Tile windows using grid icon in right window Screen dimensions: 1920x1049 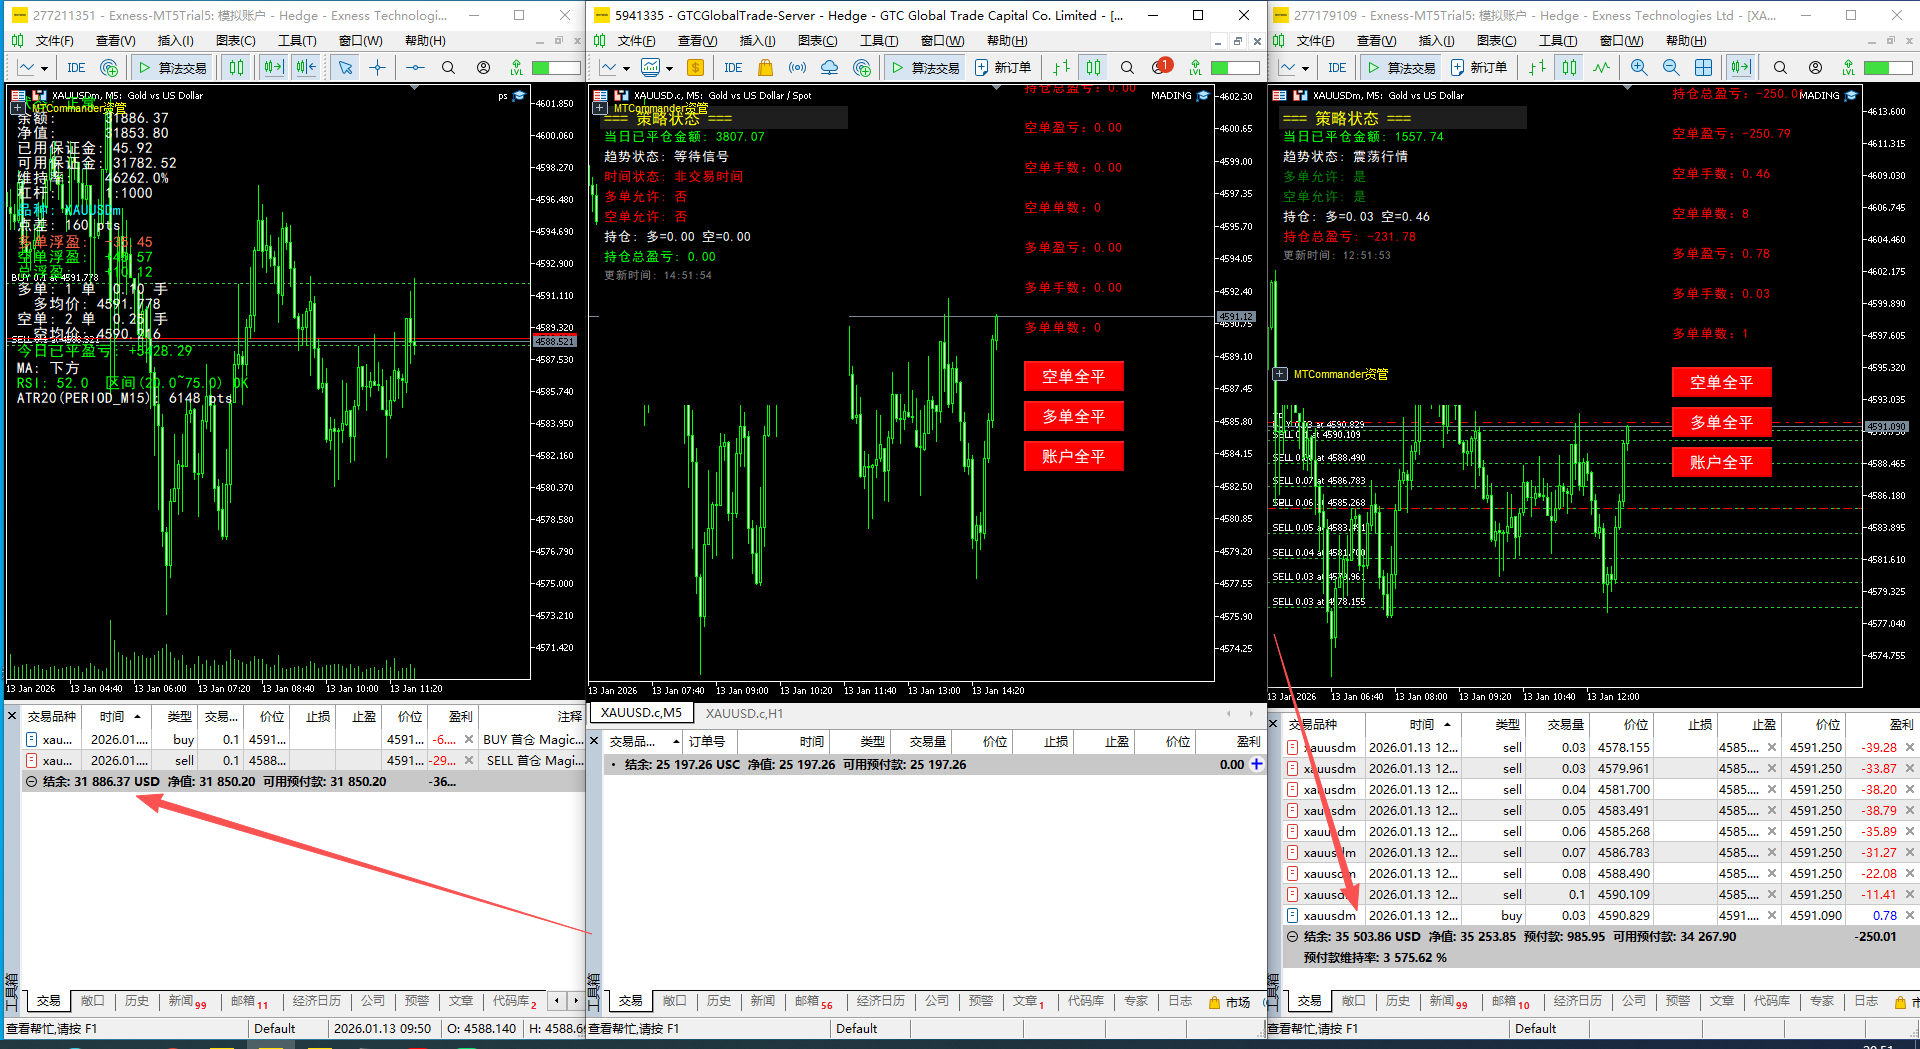1703,68
